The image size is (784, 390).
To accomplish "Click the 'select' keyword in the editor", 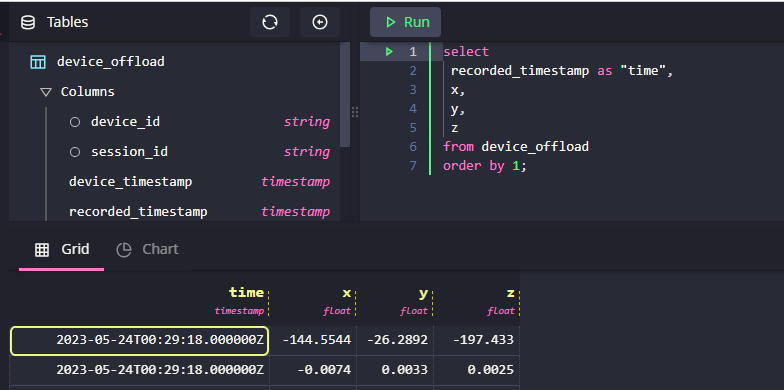I will point(466,52).
